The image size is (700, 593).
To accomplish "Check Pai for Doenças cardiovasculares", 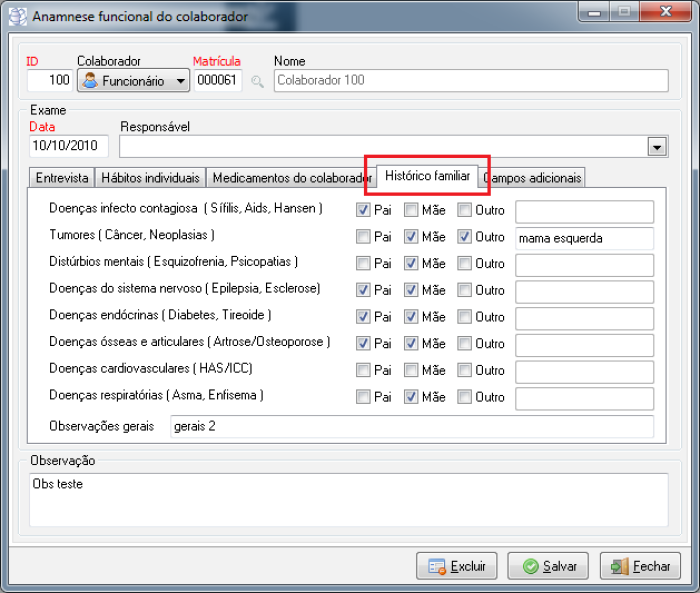I will tap(364, 371).
